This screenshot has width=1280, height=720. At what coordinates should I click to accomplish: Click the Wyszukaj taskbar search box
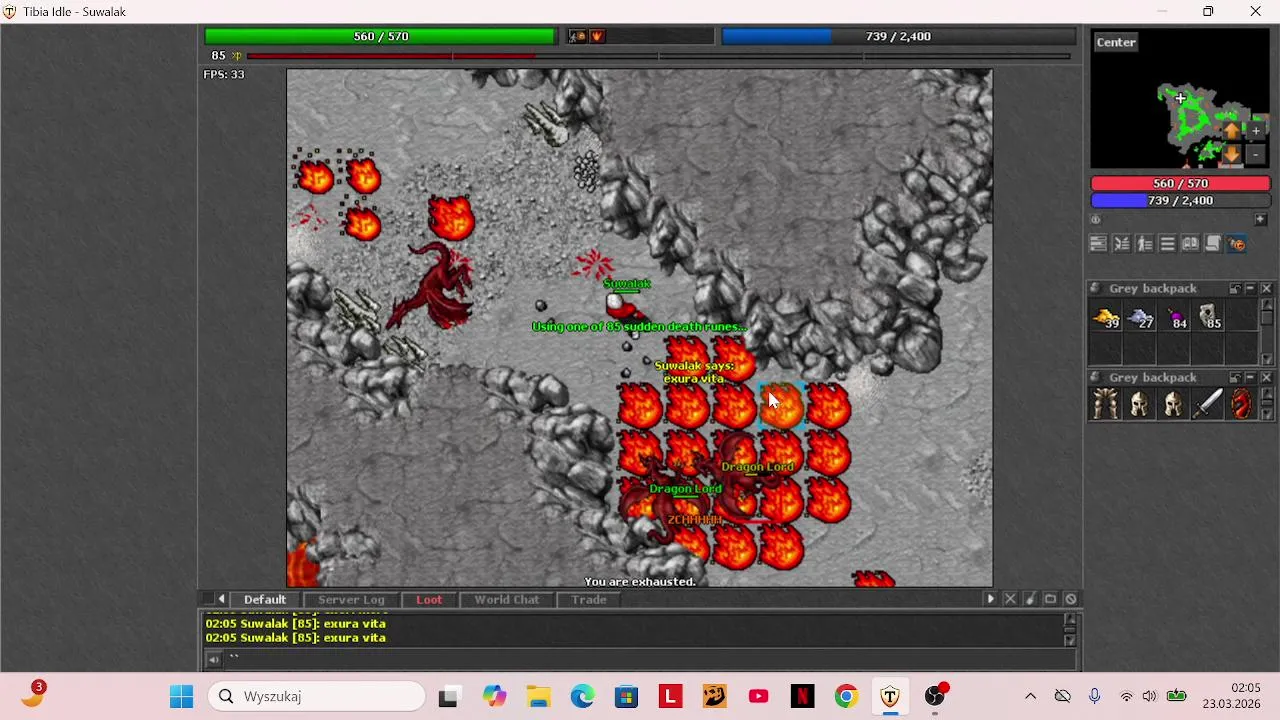(x=317, y=696)
